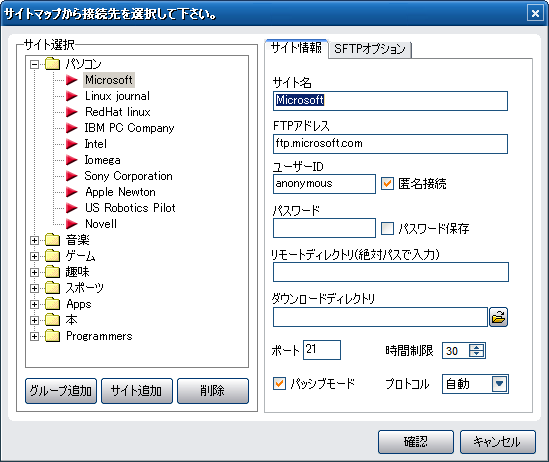Click the Programmers folder icon
The image size is (549, 462).
[53, 336]
